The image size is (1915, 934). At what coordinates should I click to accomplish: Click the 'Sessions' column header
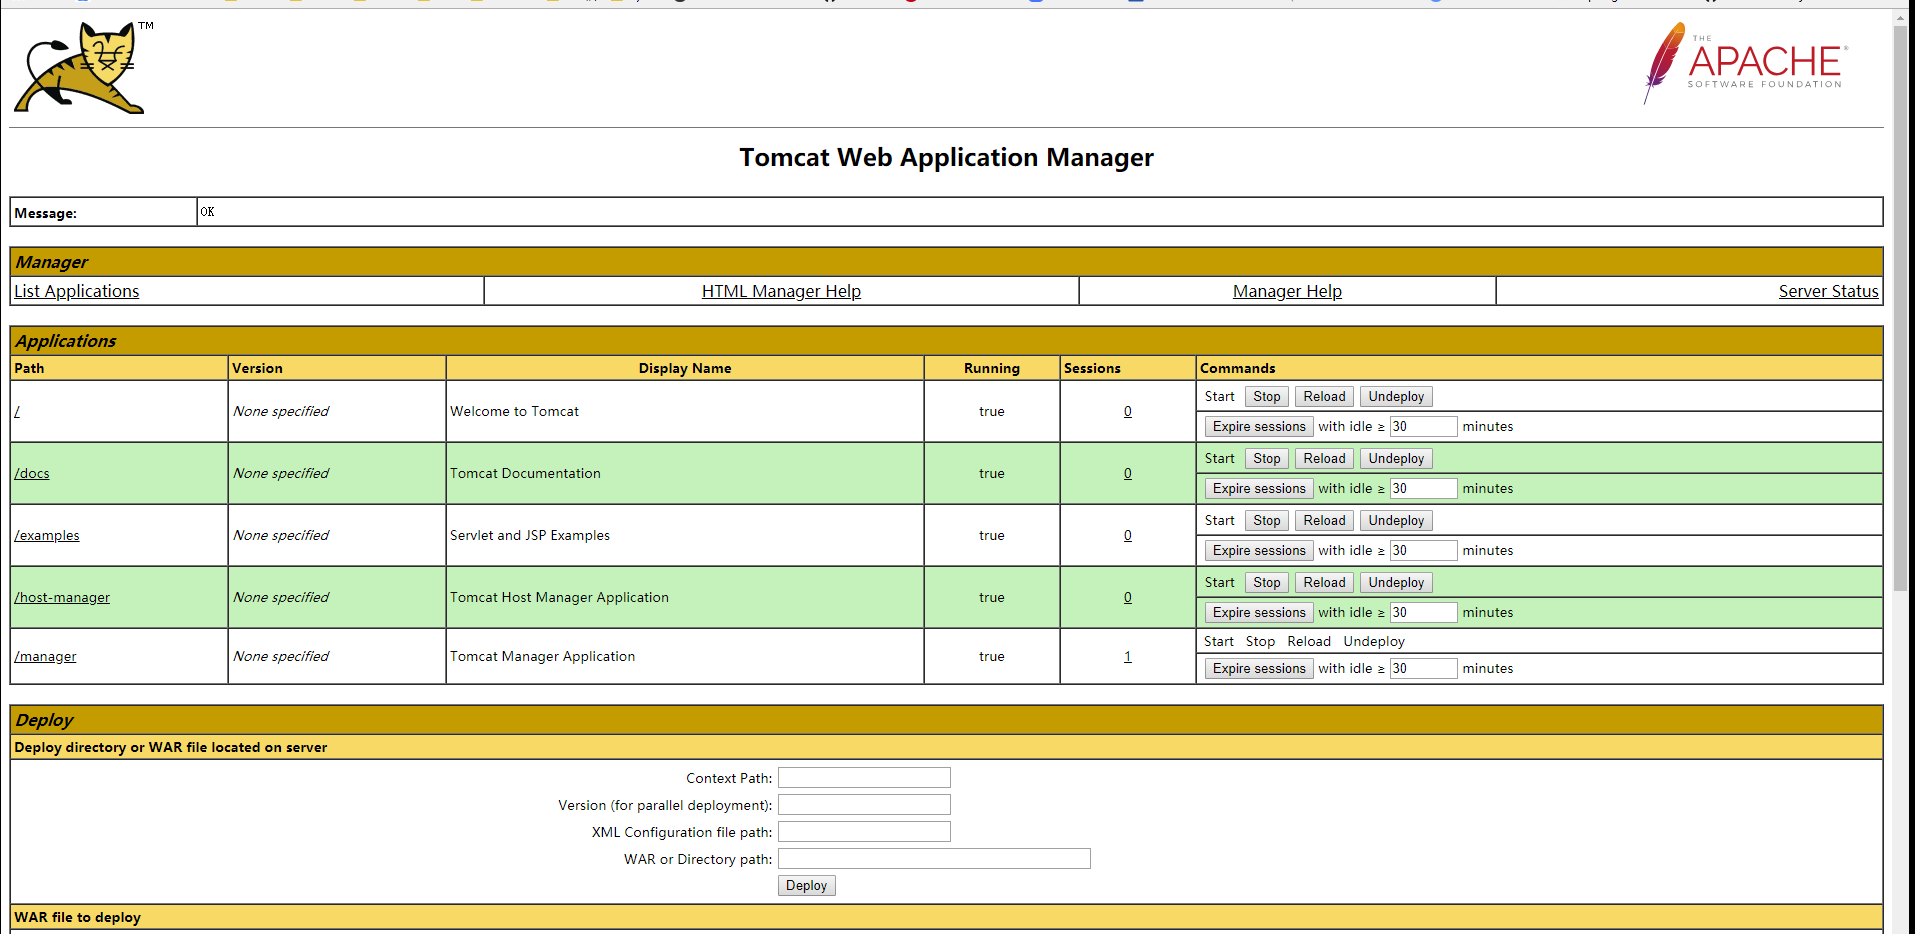tap(1092, 368)
